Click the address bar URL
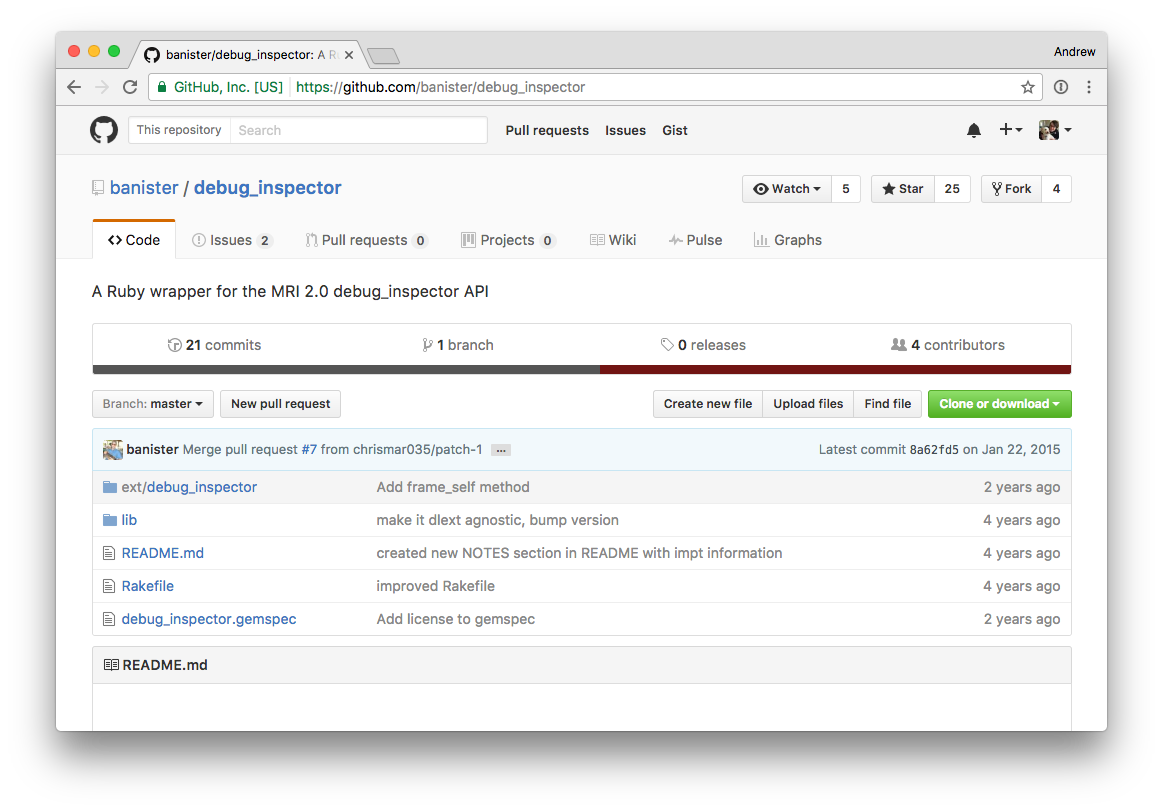This screenshot has width=1163, height=811. pos(441,87)
